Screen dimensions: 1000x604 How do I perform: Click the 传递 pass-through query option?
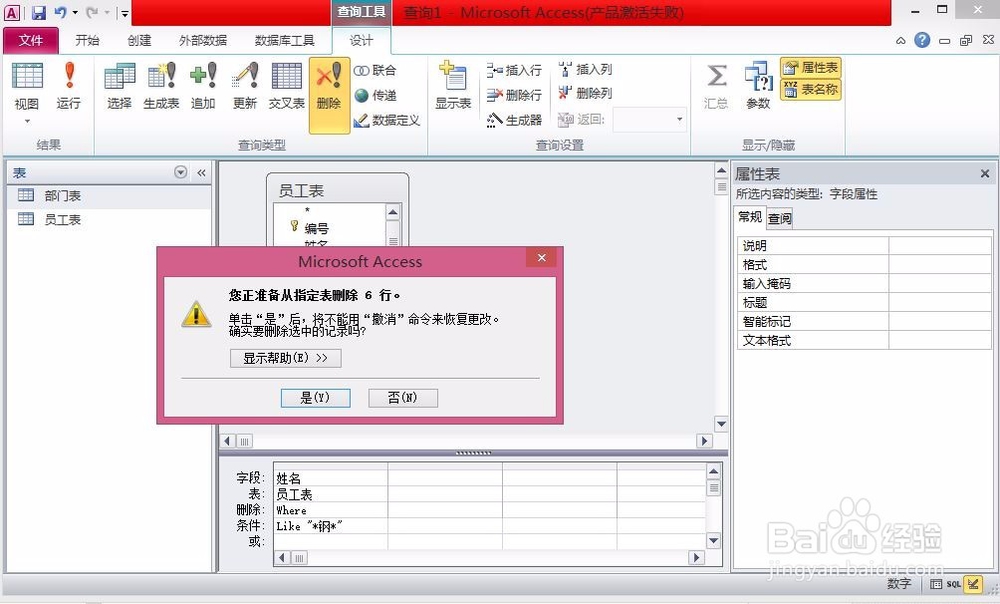click(375, 95)
